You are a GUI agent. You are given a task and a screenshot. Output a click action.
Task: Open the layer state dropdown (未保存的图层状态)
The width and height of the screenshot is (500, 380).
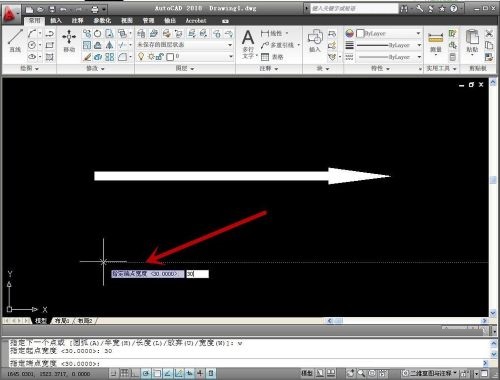click(184, 45)
